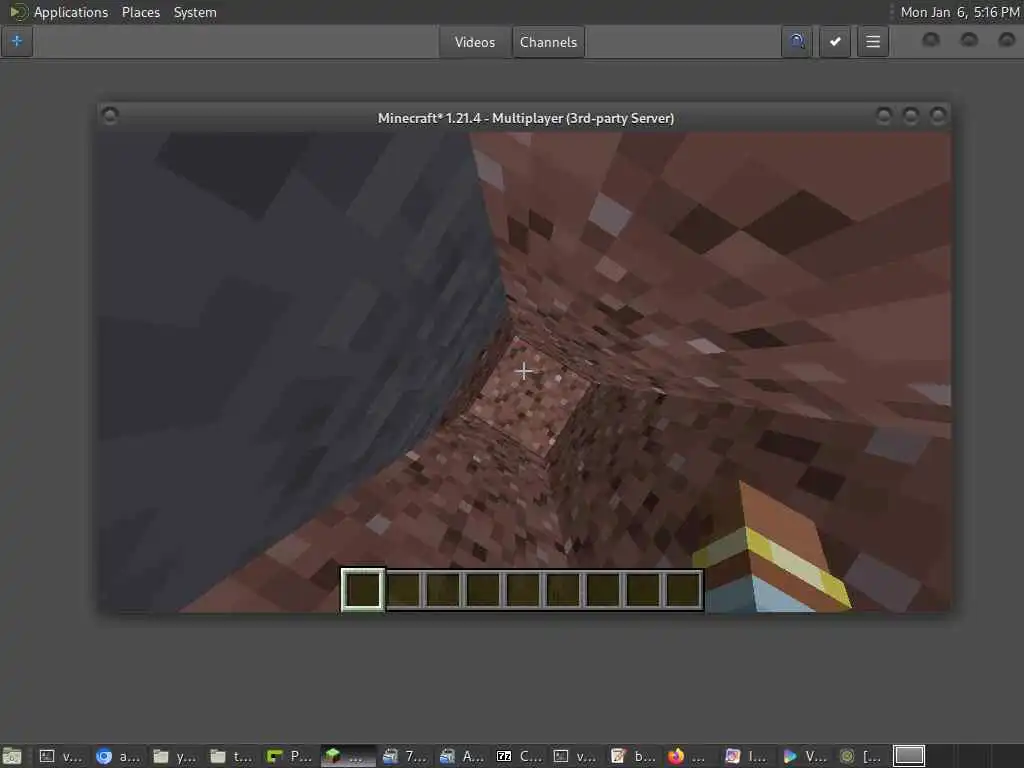
Task: Switch to the Channels tab
Action: tap(549, 42)
